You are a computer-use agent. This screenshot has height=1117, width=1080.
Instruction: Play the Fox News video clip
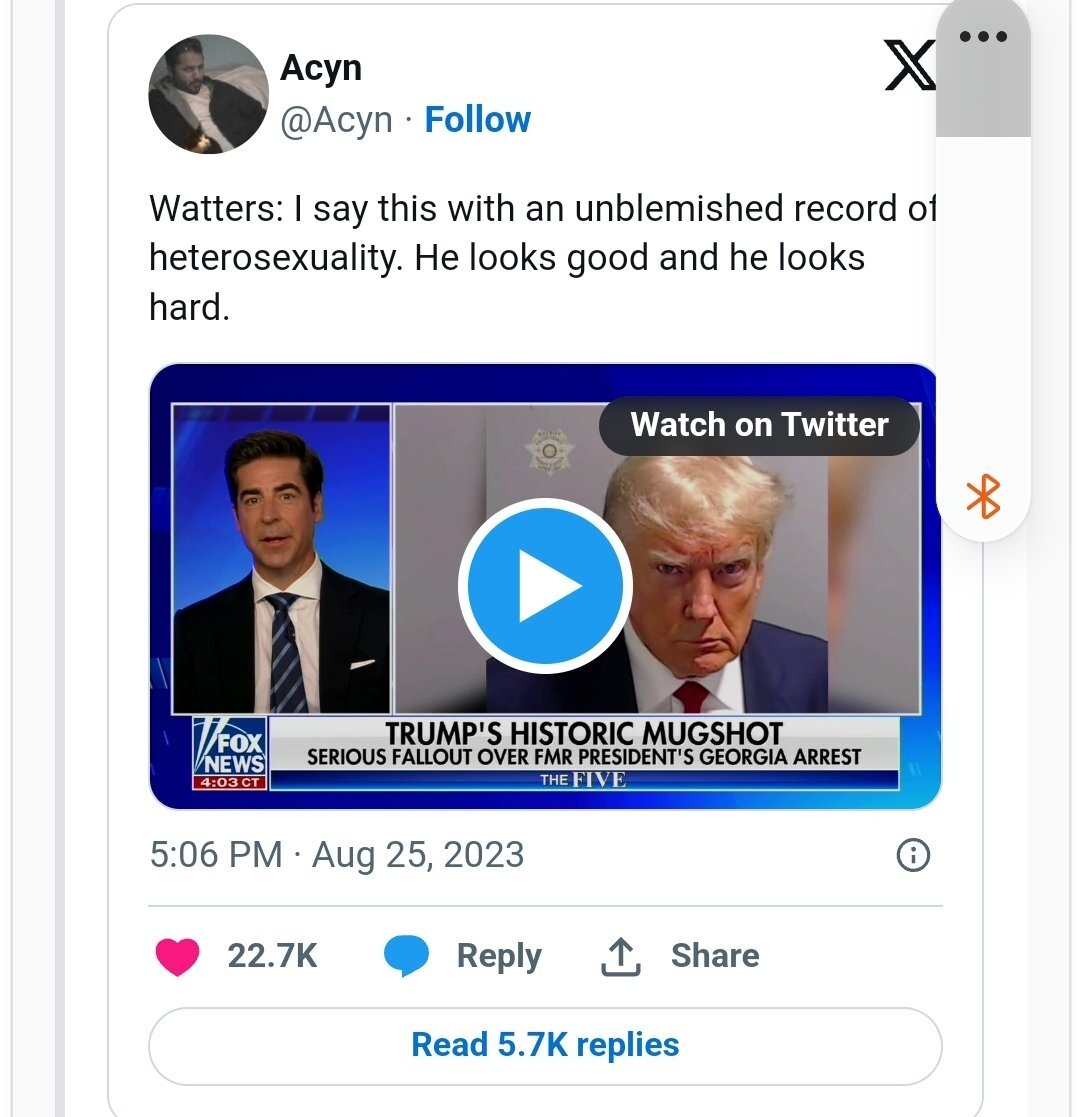point(544,585)
